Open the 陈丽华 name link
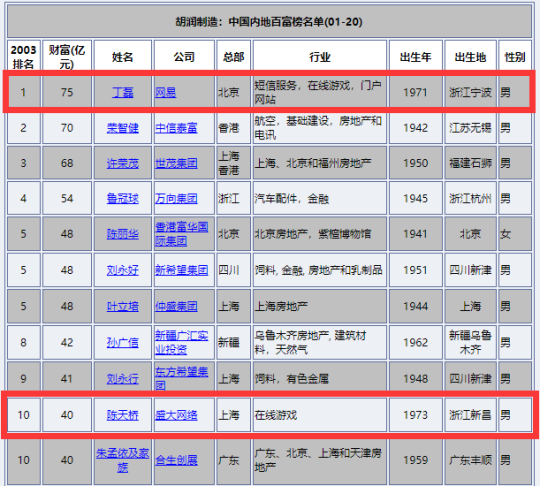 (x=123, y=234)
